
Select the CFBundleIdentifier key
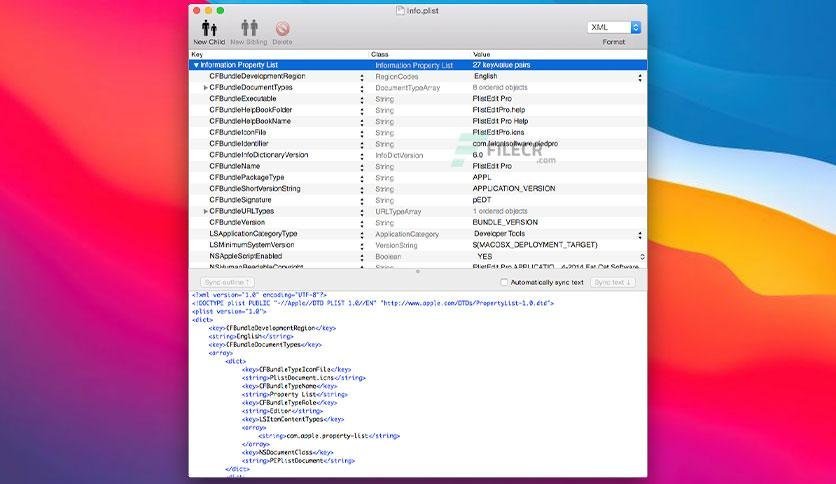point(239,144)
